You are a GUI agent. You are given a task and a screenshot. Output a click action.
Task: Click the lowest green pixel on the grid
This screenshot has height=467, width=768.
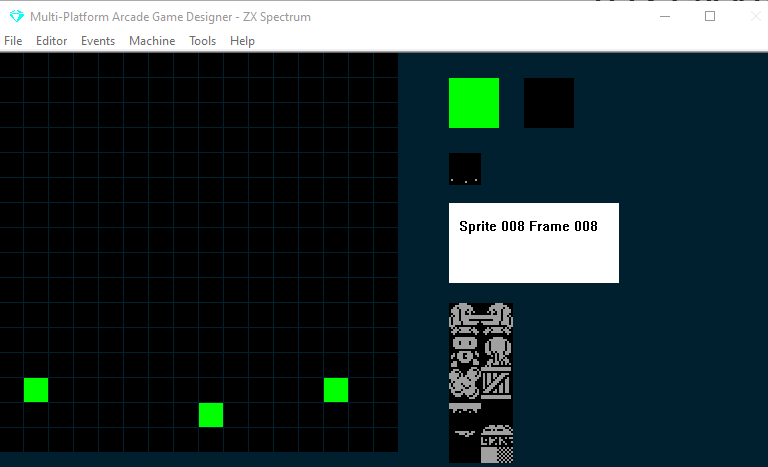(x=211, y=415)
